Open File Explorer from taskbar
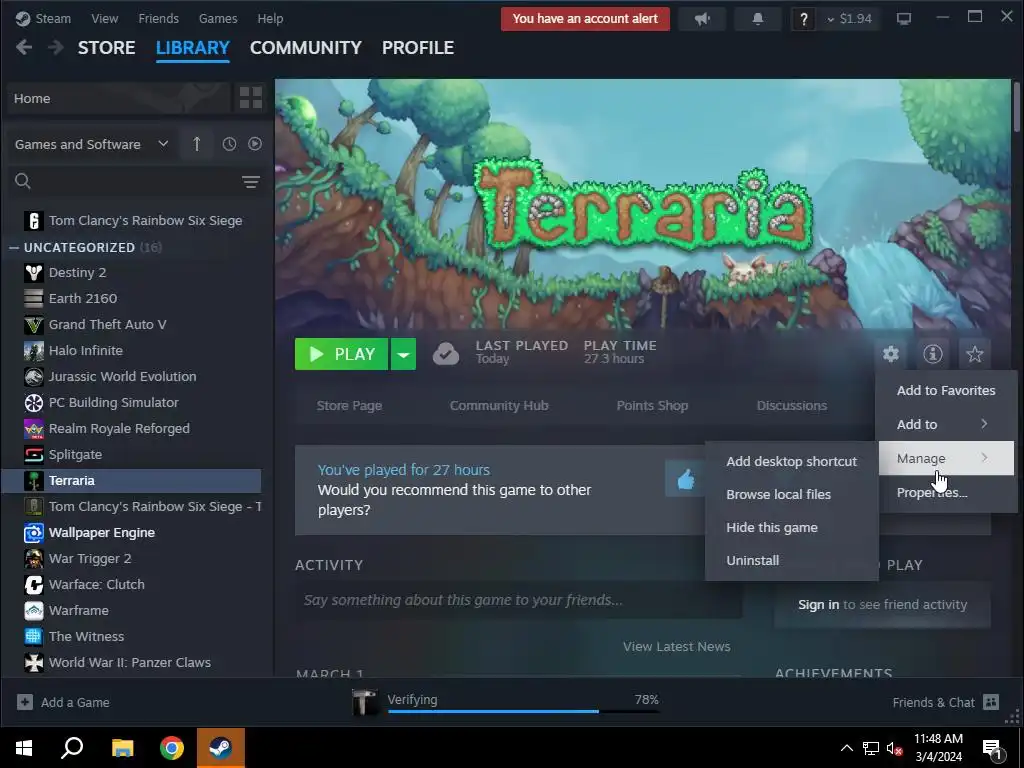This screenshot has width=1024, height=768. pos(122,748)
